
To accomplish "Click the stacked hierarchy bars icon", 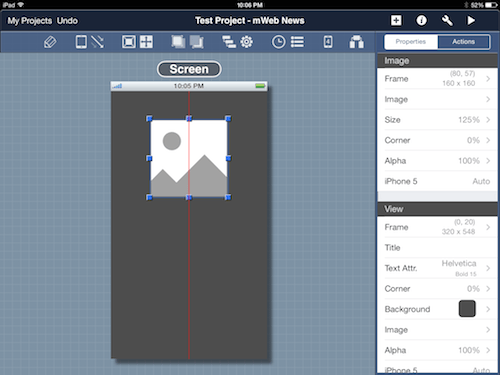I will coord(229,42).
